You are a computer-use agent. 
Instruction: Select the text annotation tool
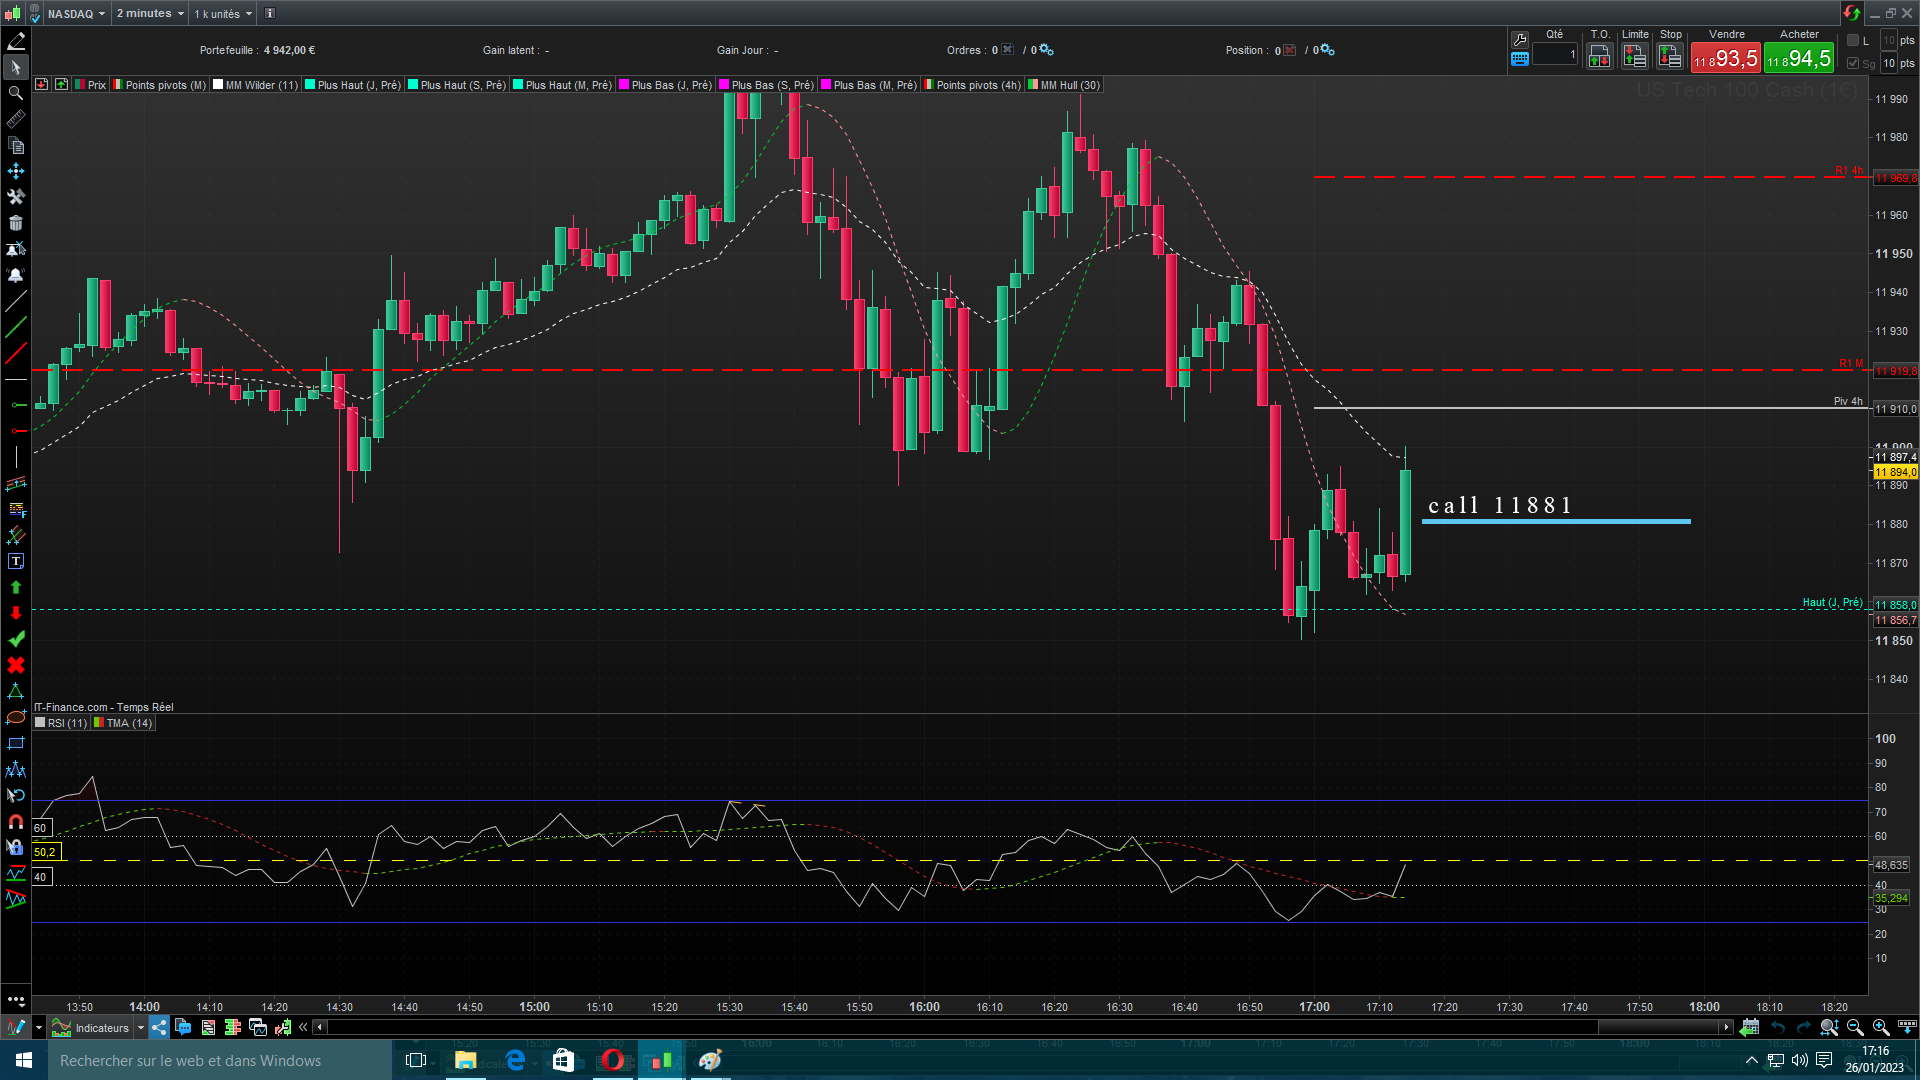click(16, 562)
